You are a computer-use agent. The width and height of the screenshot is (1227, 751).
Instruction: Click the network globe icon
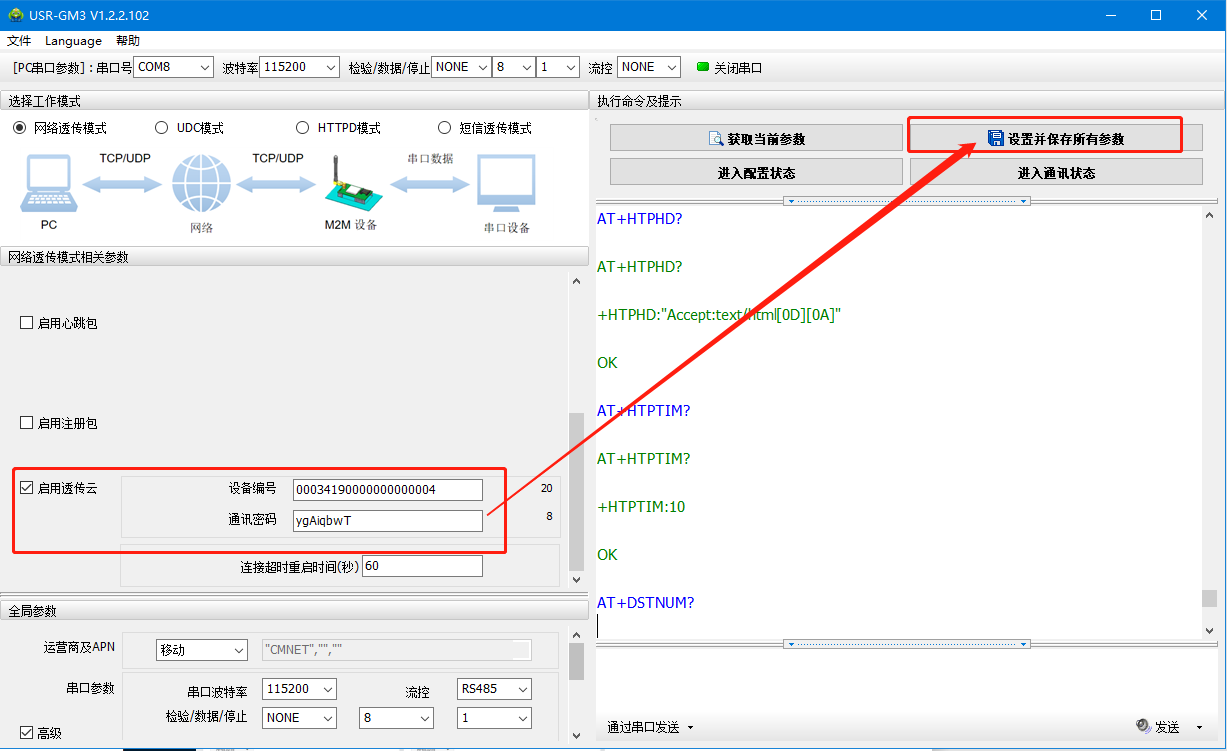coord(201,184)
